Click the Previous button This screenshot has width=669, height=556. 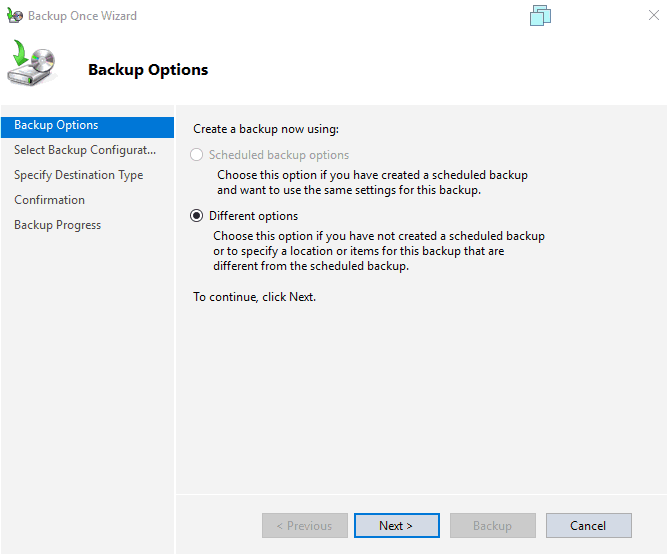[305, 526]
